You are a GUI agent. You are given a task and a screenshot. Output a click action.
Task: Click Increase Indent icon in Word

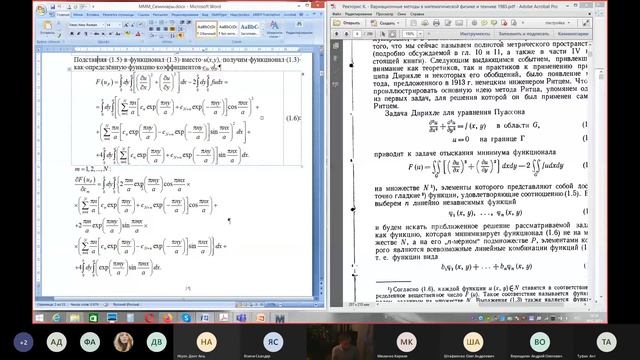189,22
